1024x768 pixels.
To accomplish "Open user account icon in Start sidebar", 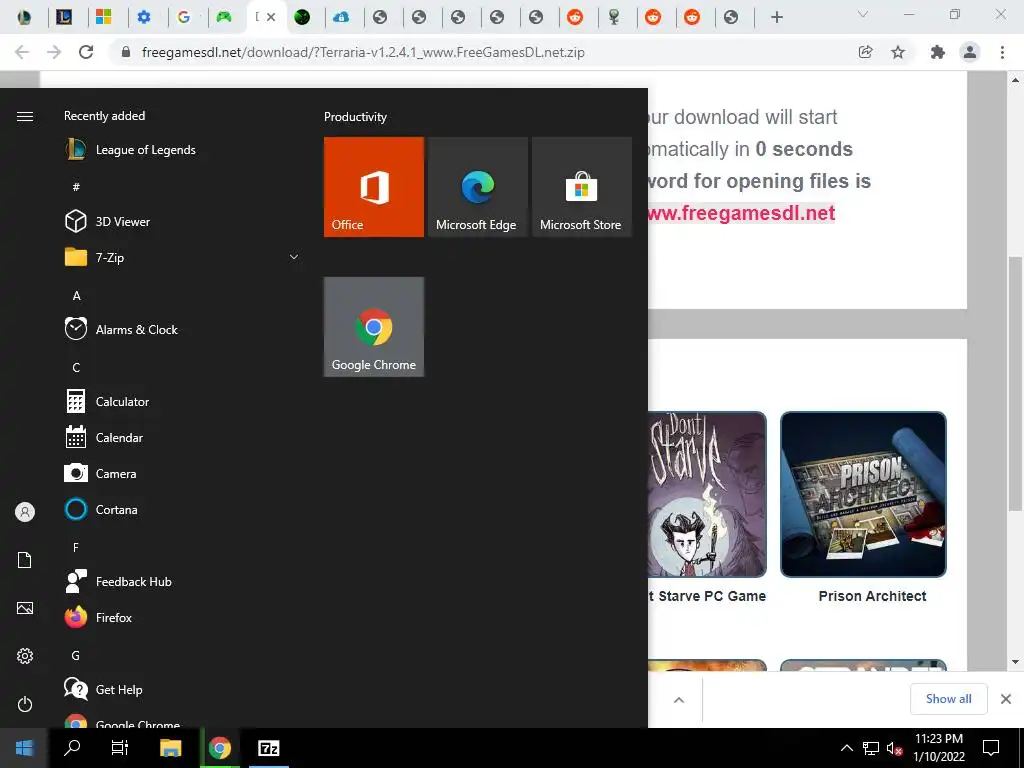I will [25, 512].
